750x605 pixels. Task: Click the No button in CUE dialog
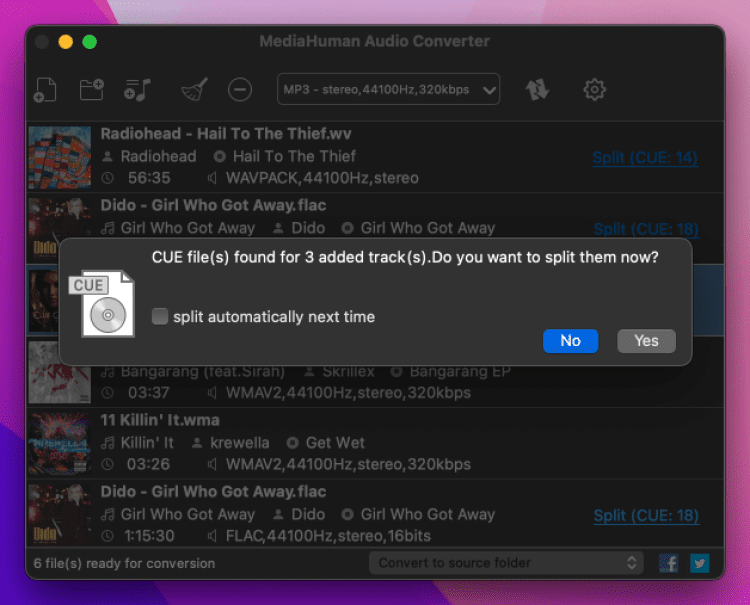coord(570,341)
